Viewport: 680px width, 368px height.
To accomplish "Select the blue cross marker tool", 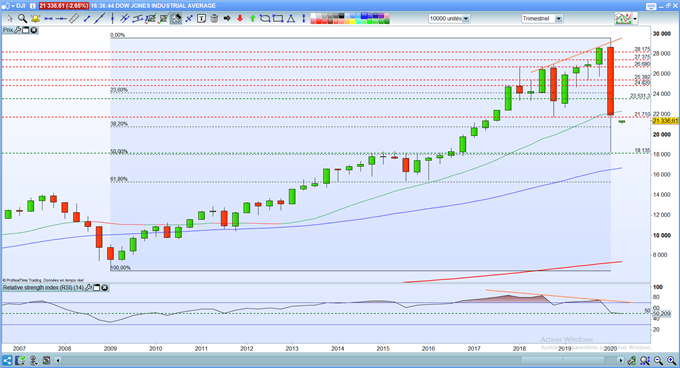I will click(189, 19).
